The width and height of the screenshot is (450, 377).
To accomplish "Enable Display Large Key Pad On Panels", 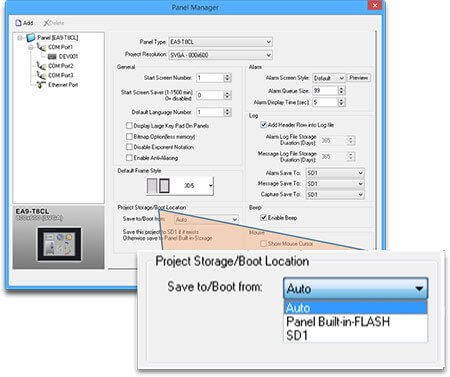I will [129, 126].
